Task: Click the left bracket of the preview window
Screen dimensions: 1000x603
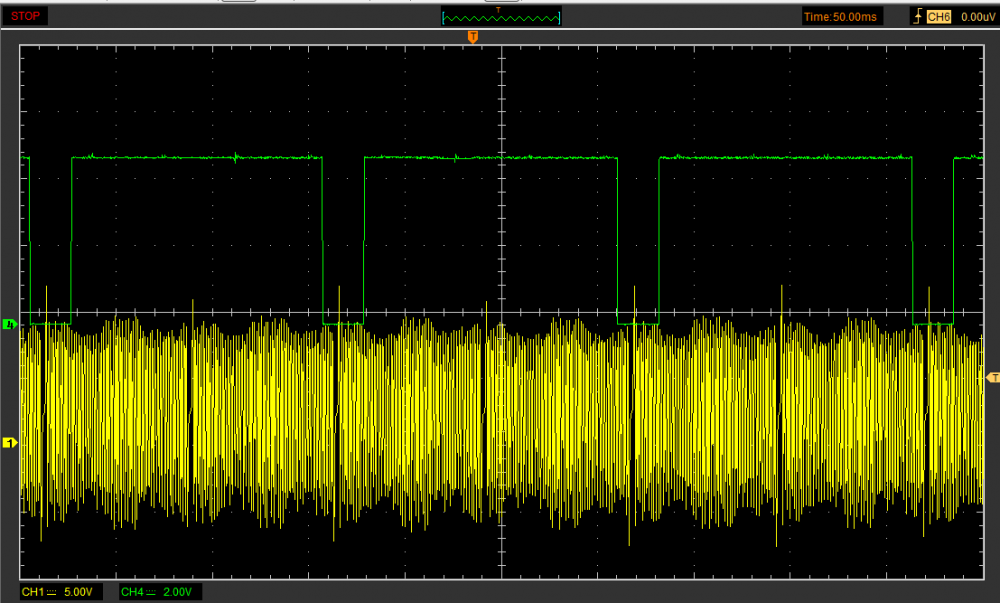Action: pyautogui.click(x=442, y=17)
